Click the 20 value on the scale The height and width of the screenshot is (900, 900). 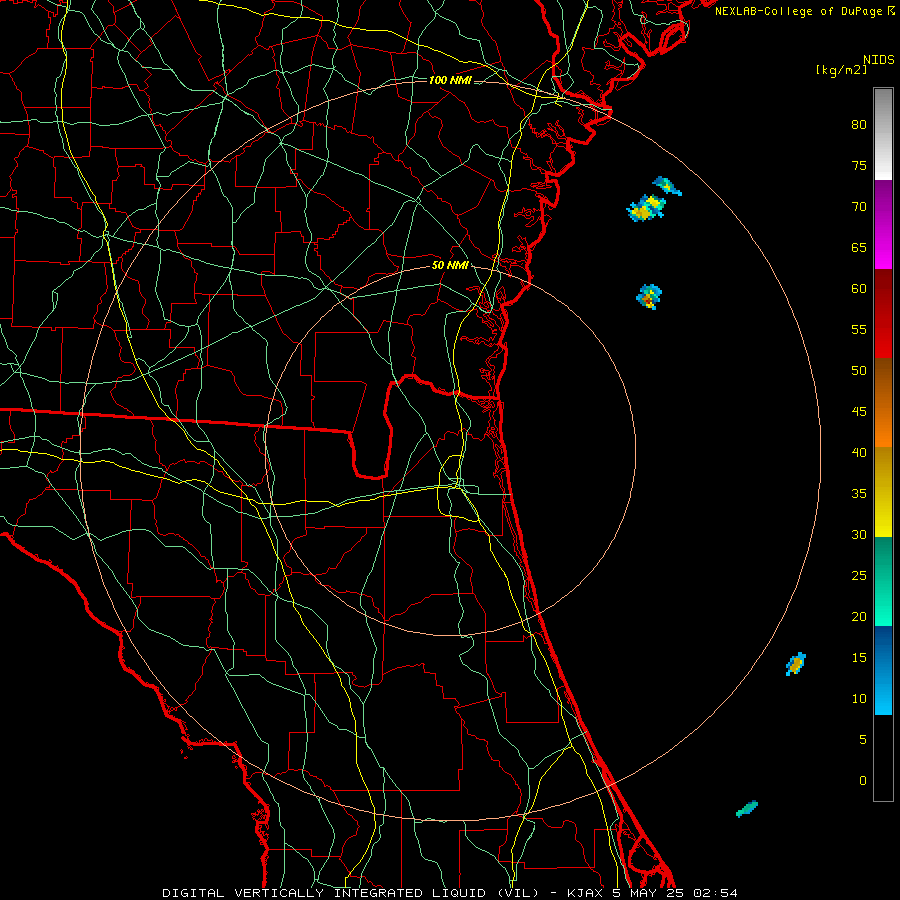point(859,617)
